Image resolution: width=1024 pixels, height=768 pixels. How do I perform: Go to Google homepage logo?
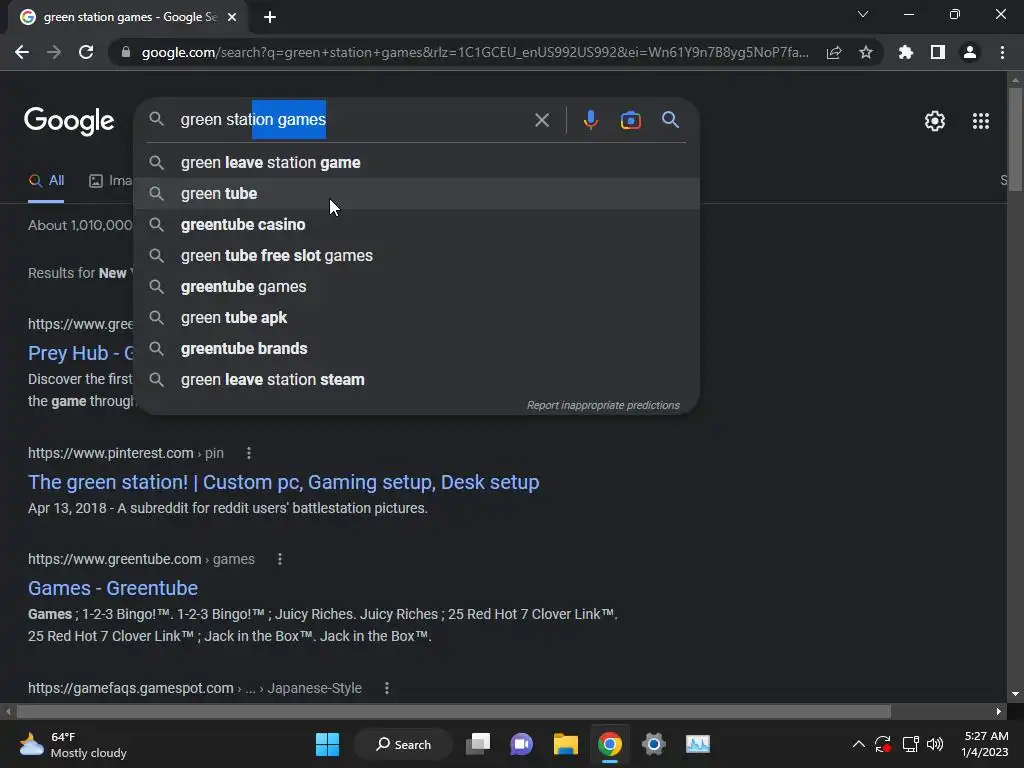[x=69, y=121]
